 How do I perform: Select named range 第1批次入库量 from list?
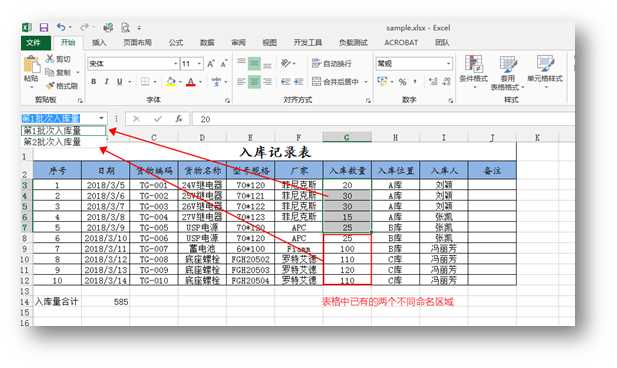63,131
